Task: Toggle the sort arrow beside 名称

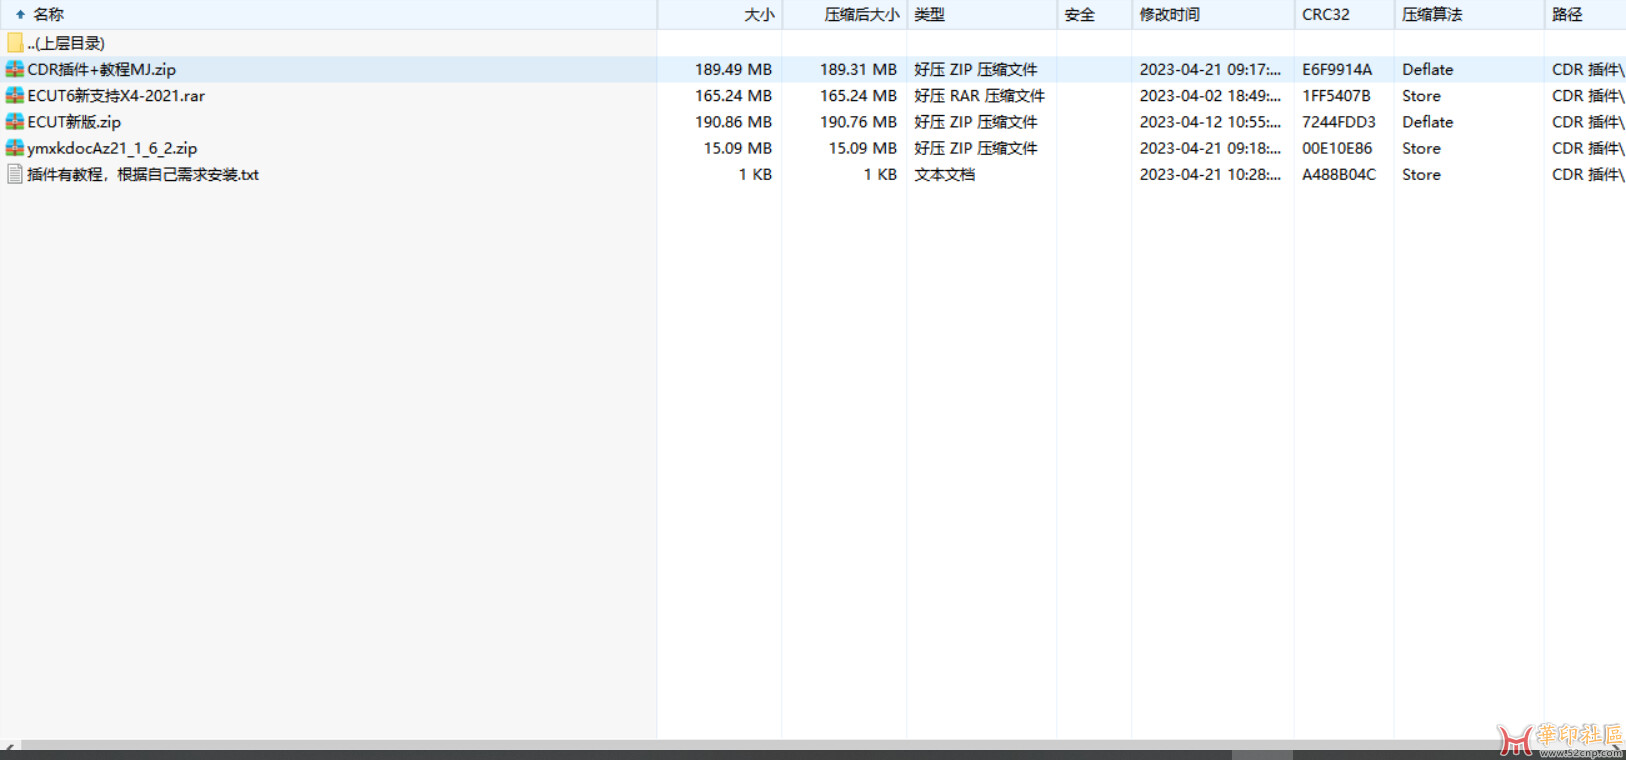Action: 20,14
